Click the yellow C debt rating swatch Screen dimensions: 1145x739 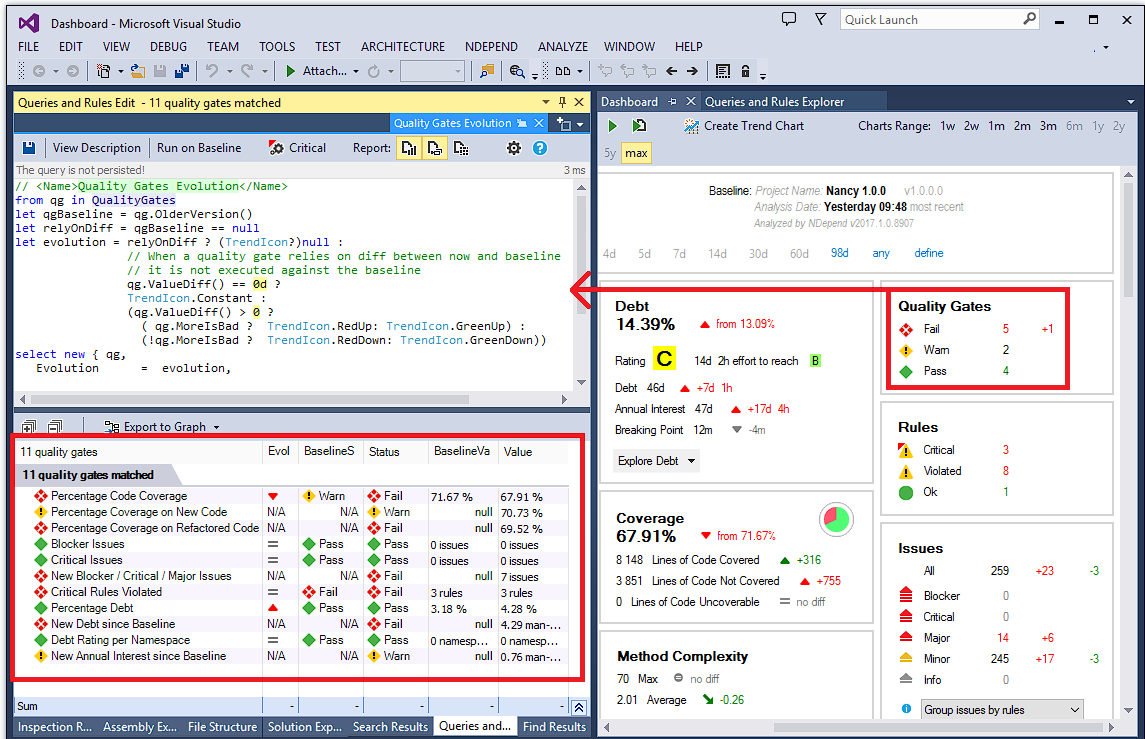tap(664, 359)
